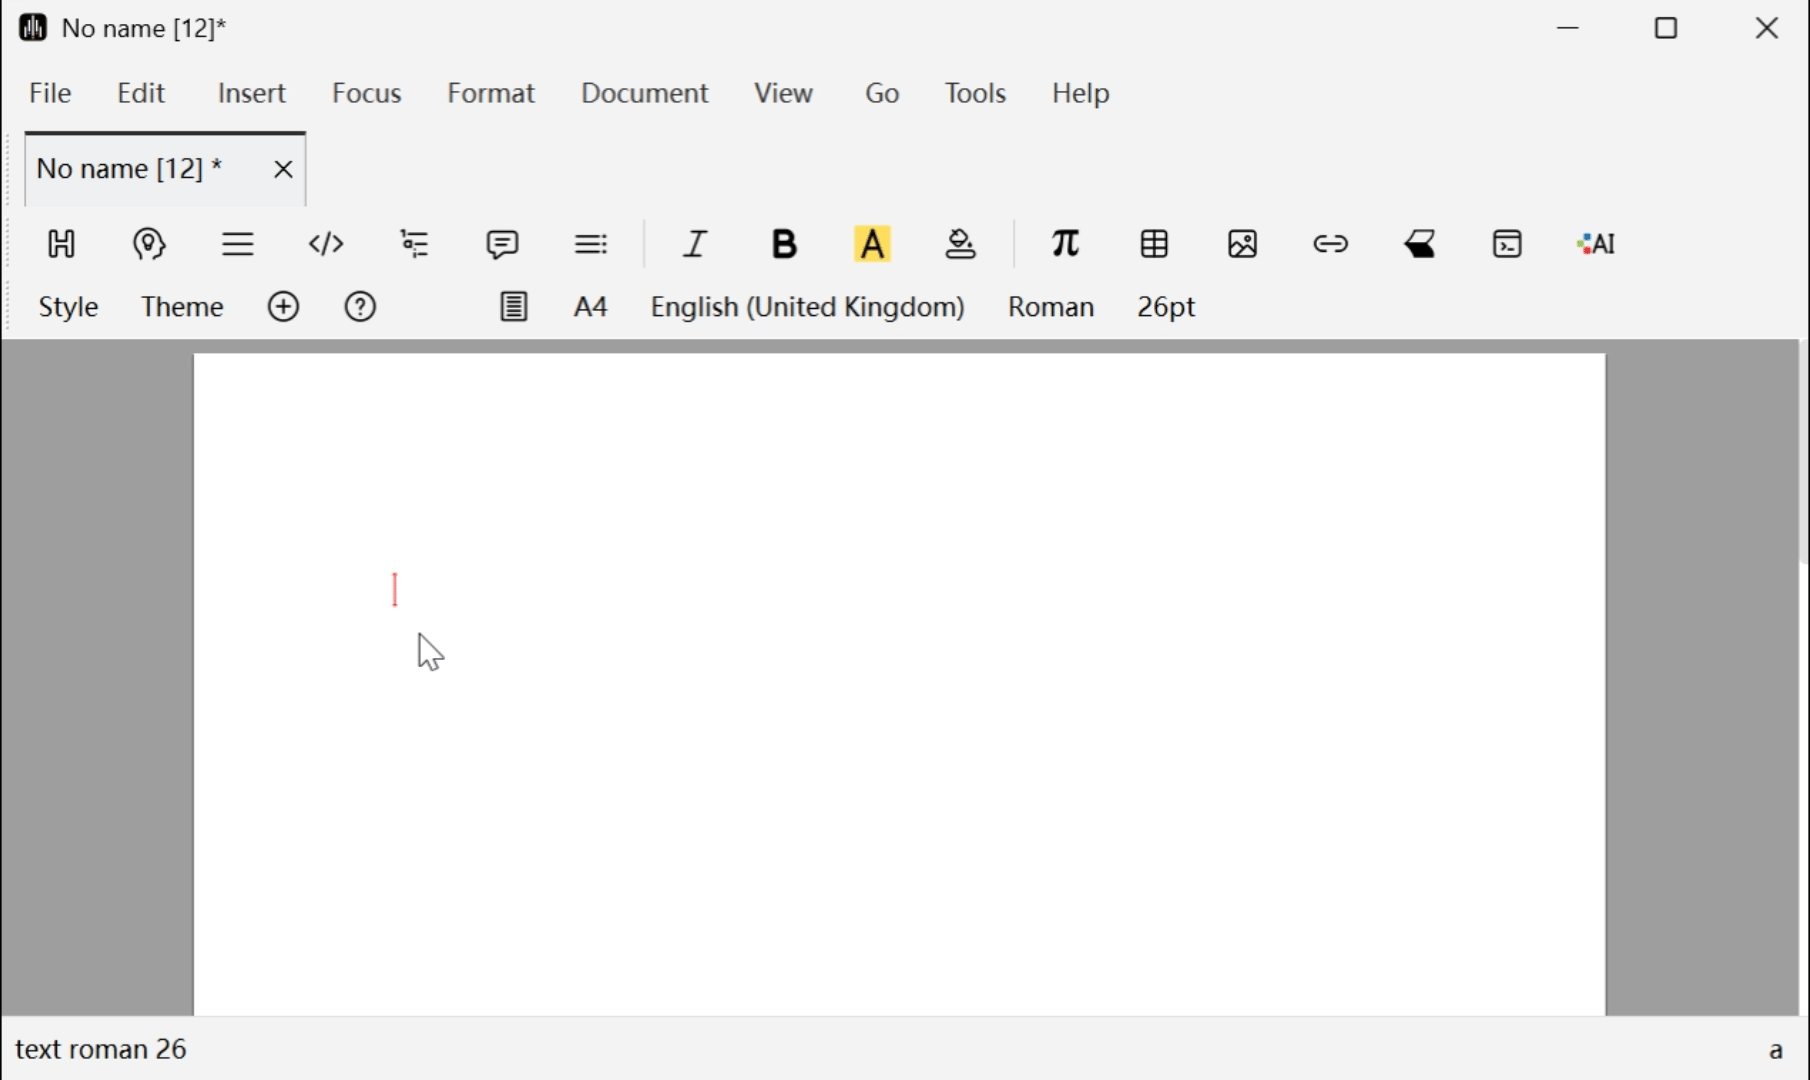Toggle italic text formatting

click(x=695, y=244)
